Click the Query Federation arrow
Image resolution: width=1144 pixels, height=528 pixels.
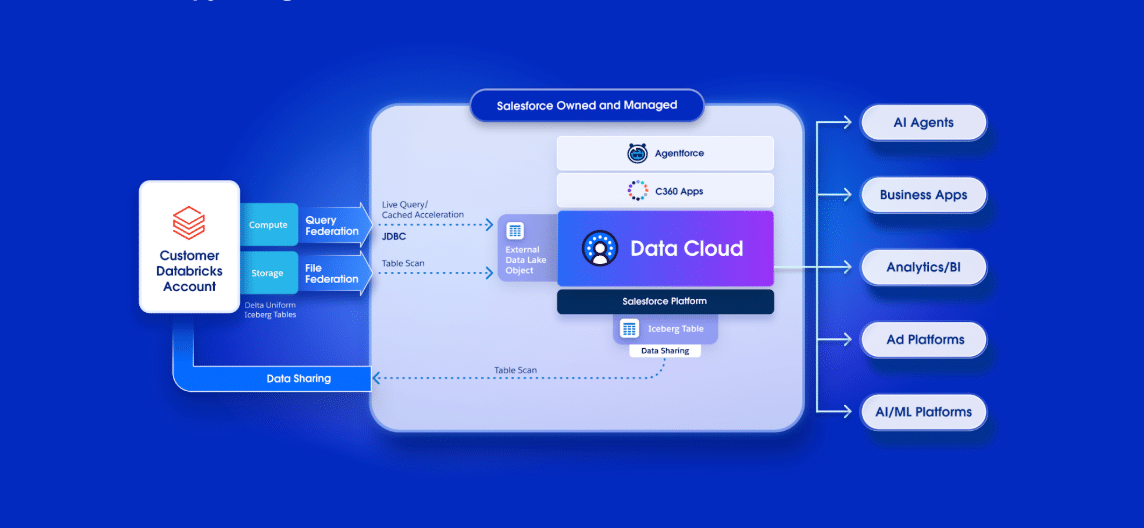click(x=334, y=225)
